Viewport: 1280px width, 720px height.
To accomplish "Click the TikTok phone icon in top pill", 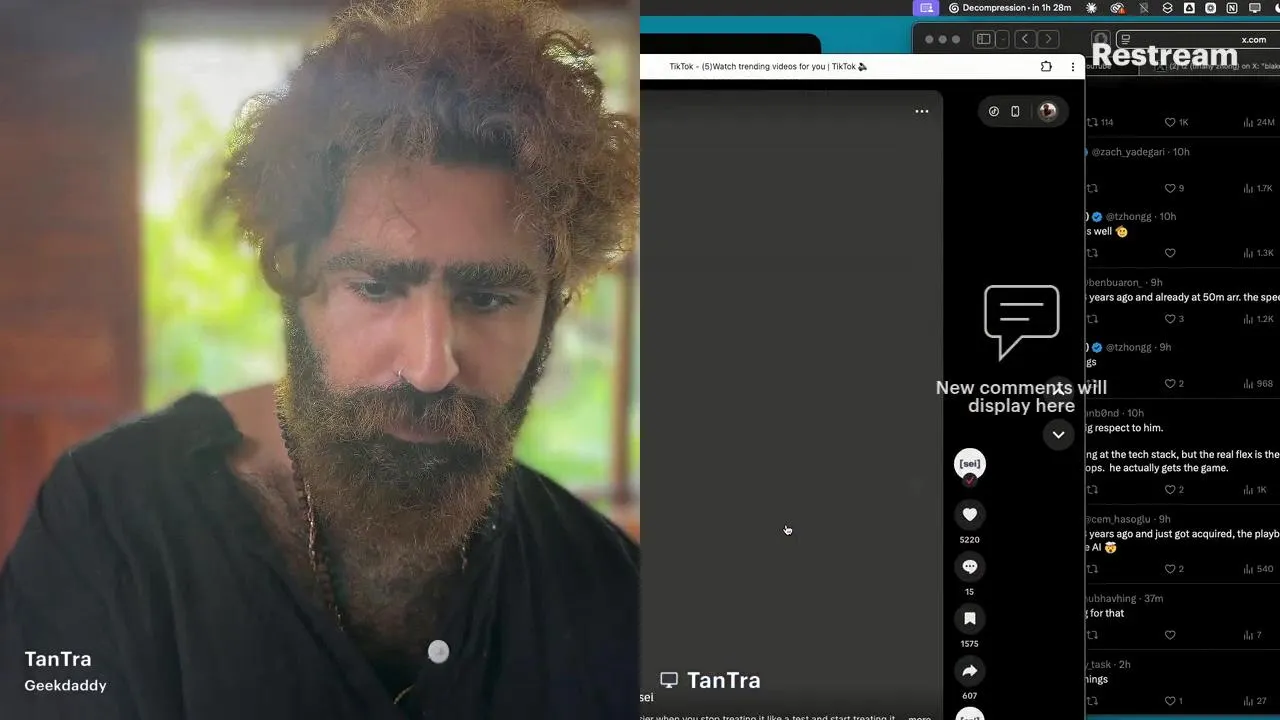I will click(x=1015, y=111).
